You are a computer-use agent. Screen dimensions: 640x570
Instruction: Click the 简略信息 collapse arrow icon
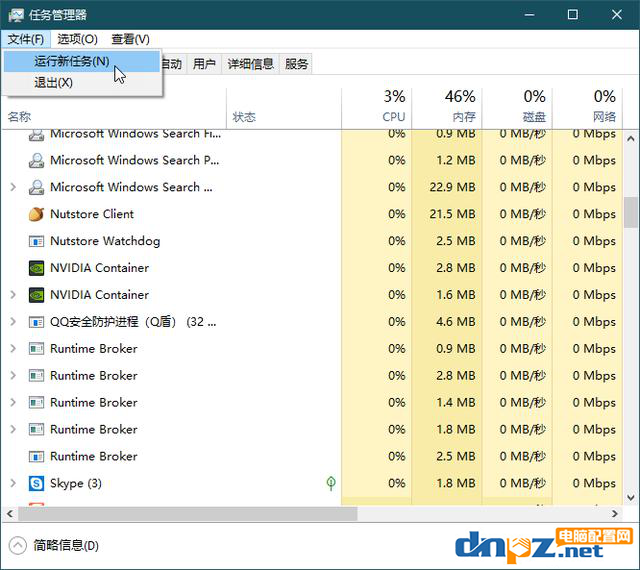pyautogui.click(x=18, y=546)
